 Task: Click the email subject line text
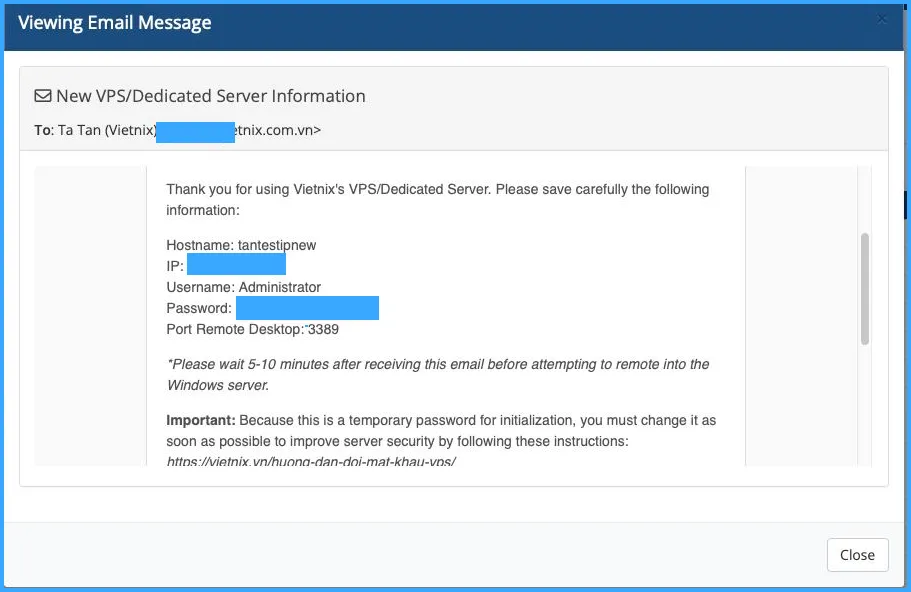(210, 96)
